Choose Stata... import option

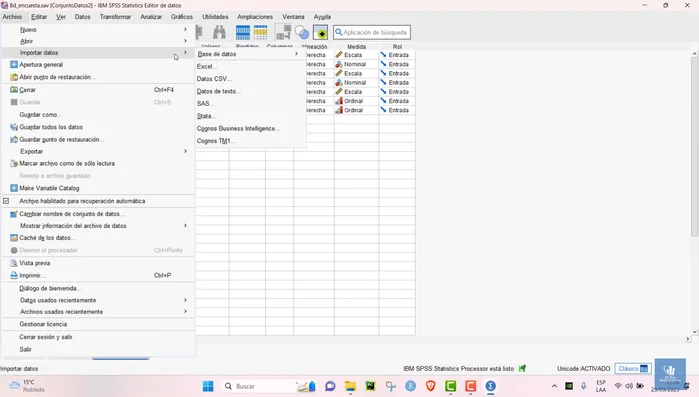pos(206,116)
